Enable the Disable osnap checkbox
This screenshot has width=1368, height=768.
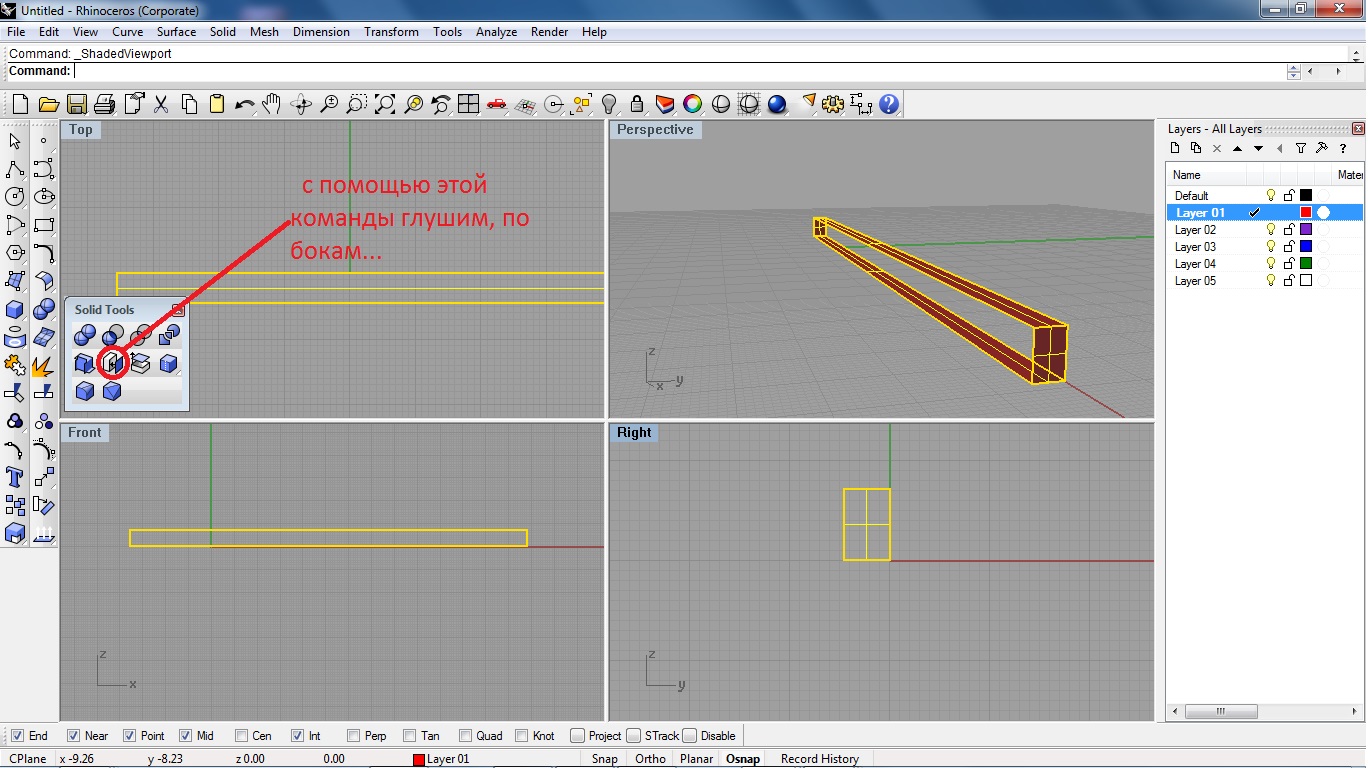click(x=690, y=736)
